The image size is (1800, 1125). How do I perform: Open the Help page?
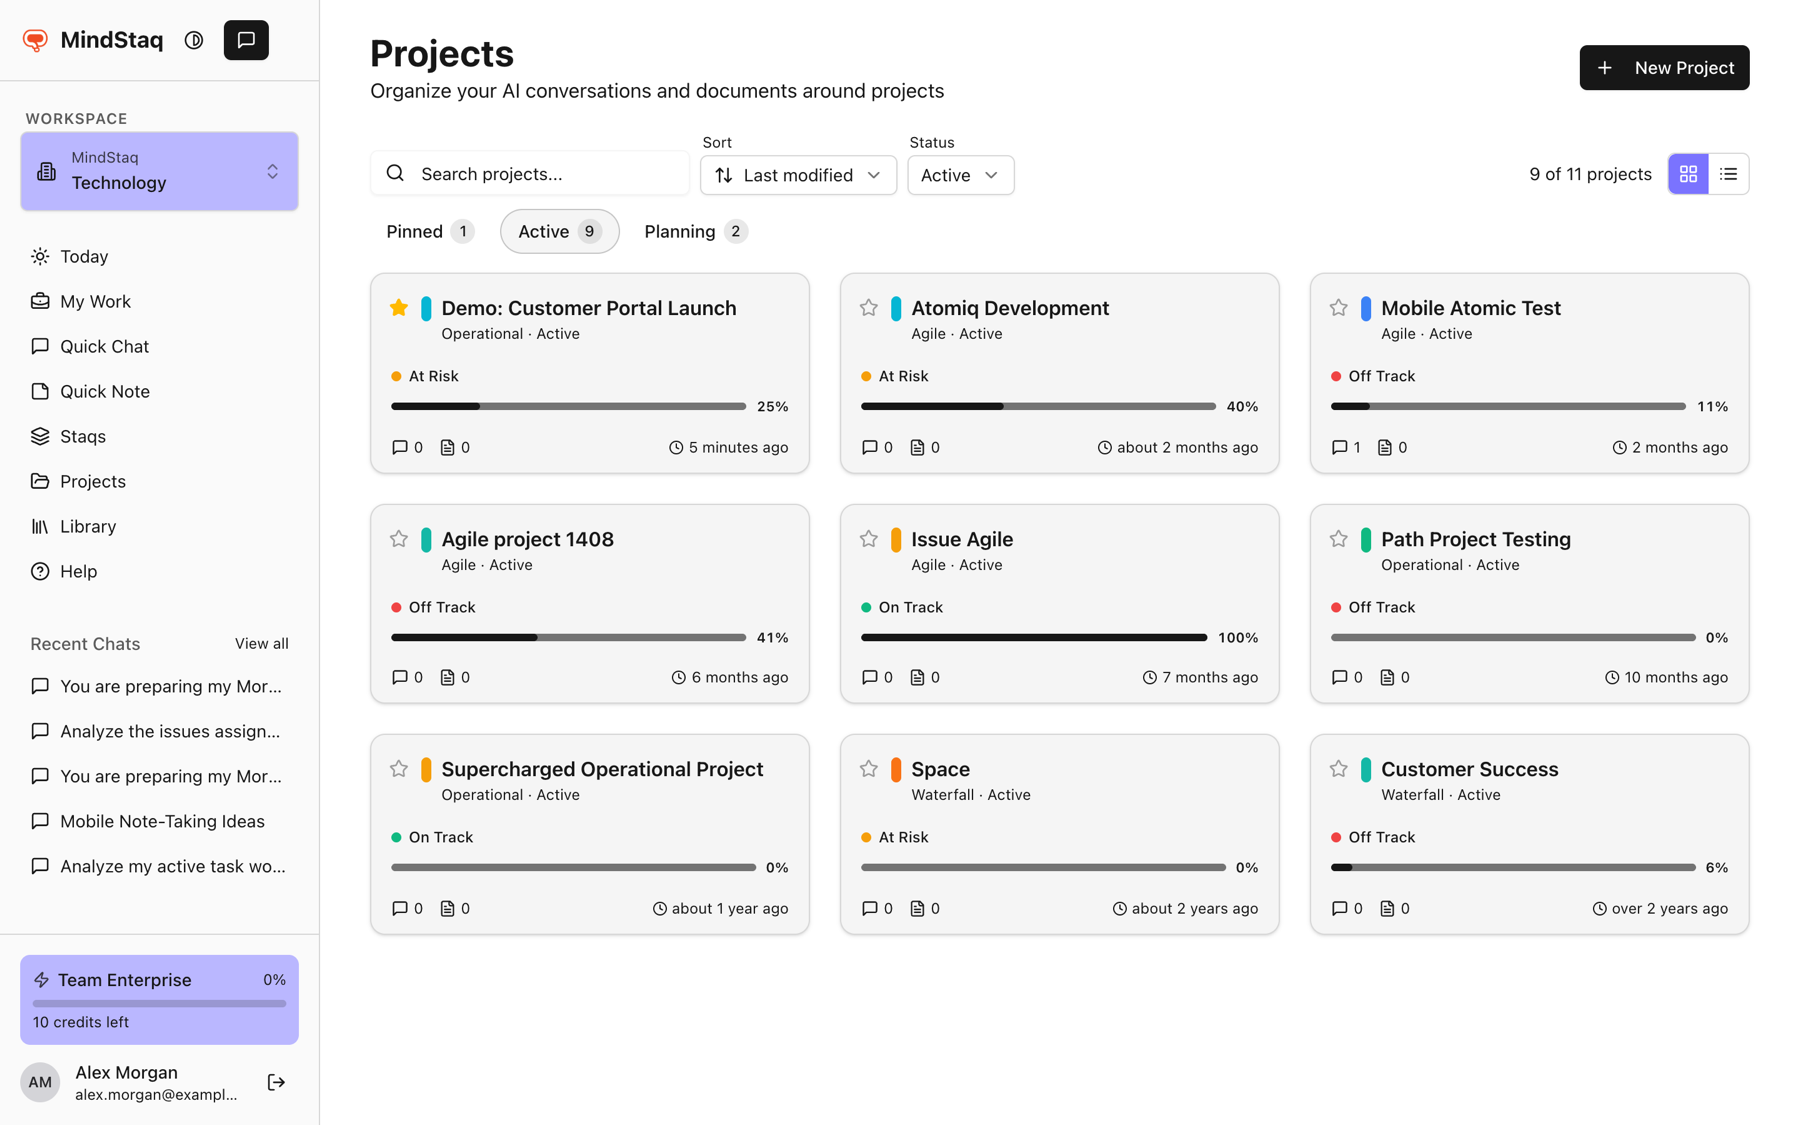pyautogui.click(x=160, y=572)
